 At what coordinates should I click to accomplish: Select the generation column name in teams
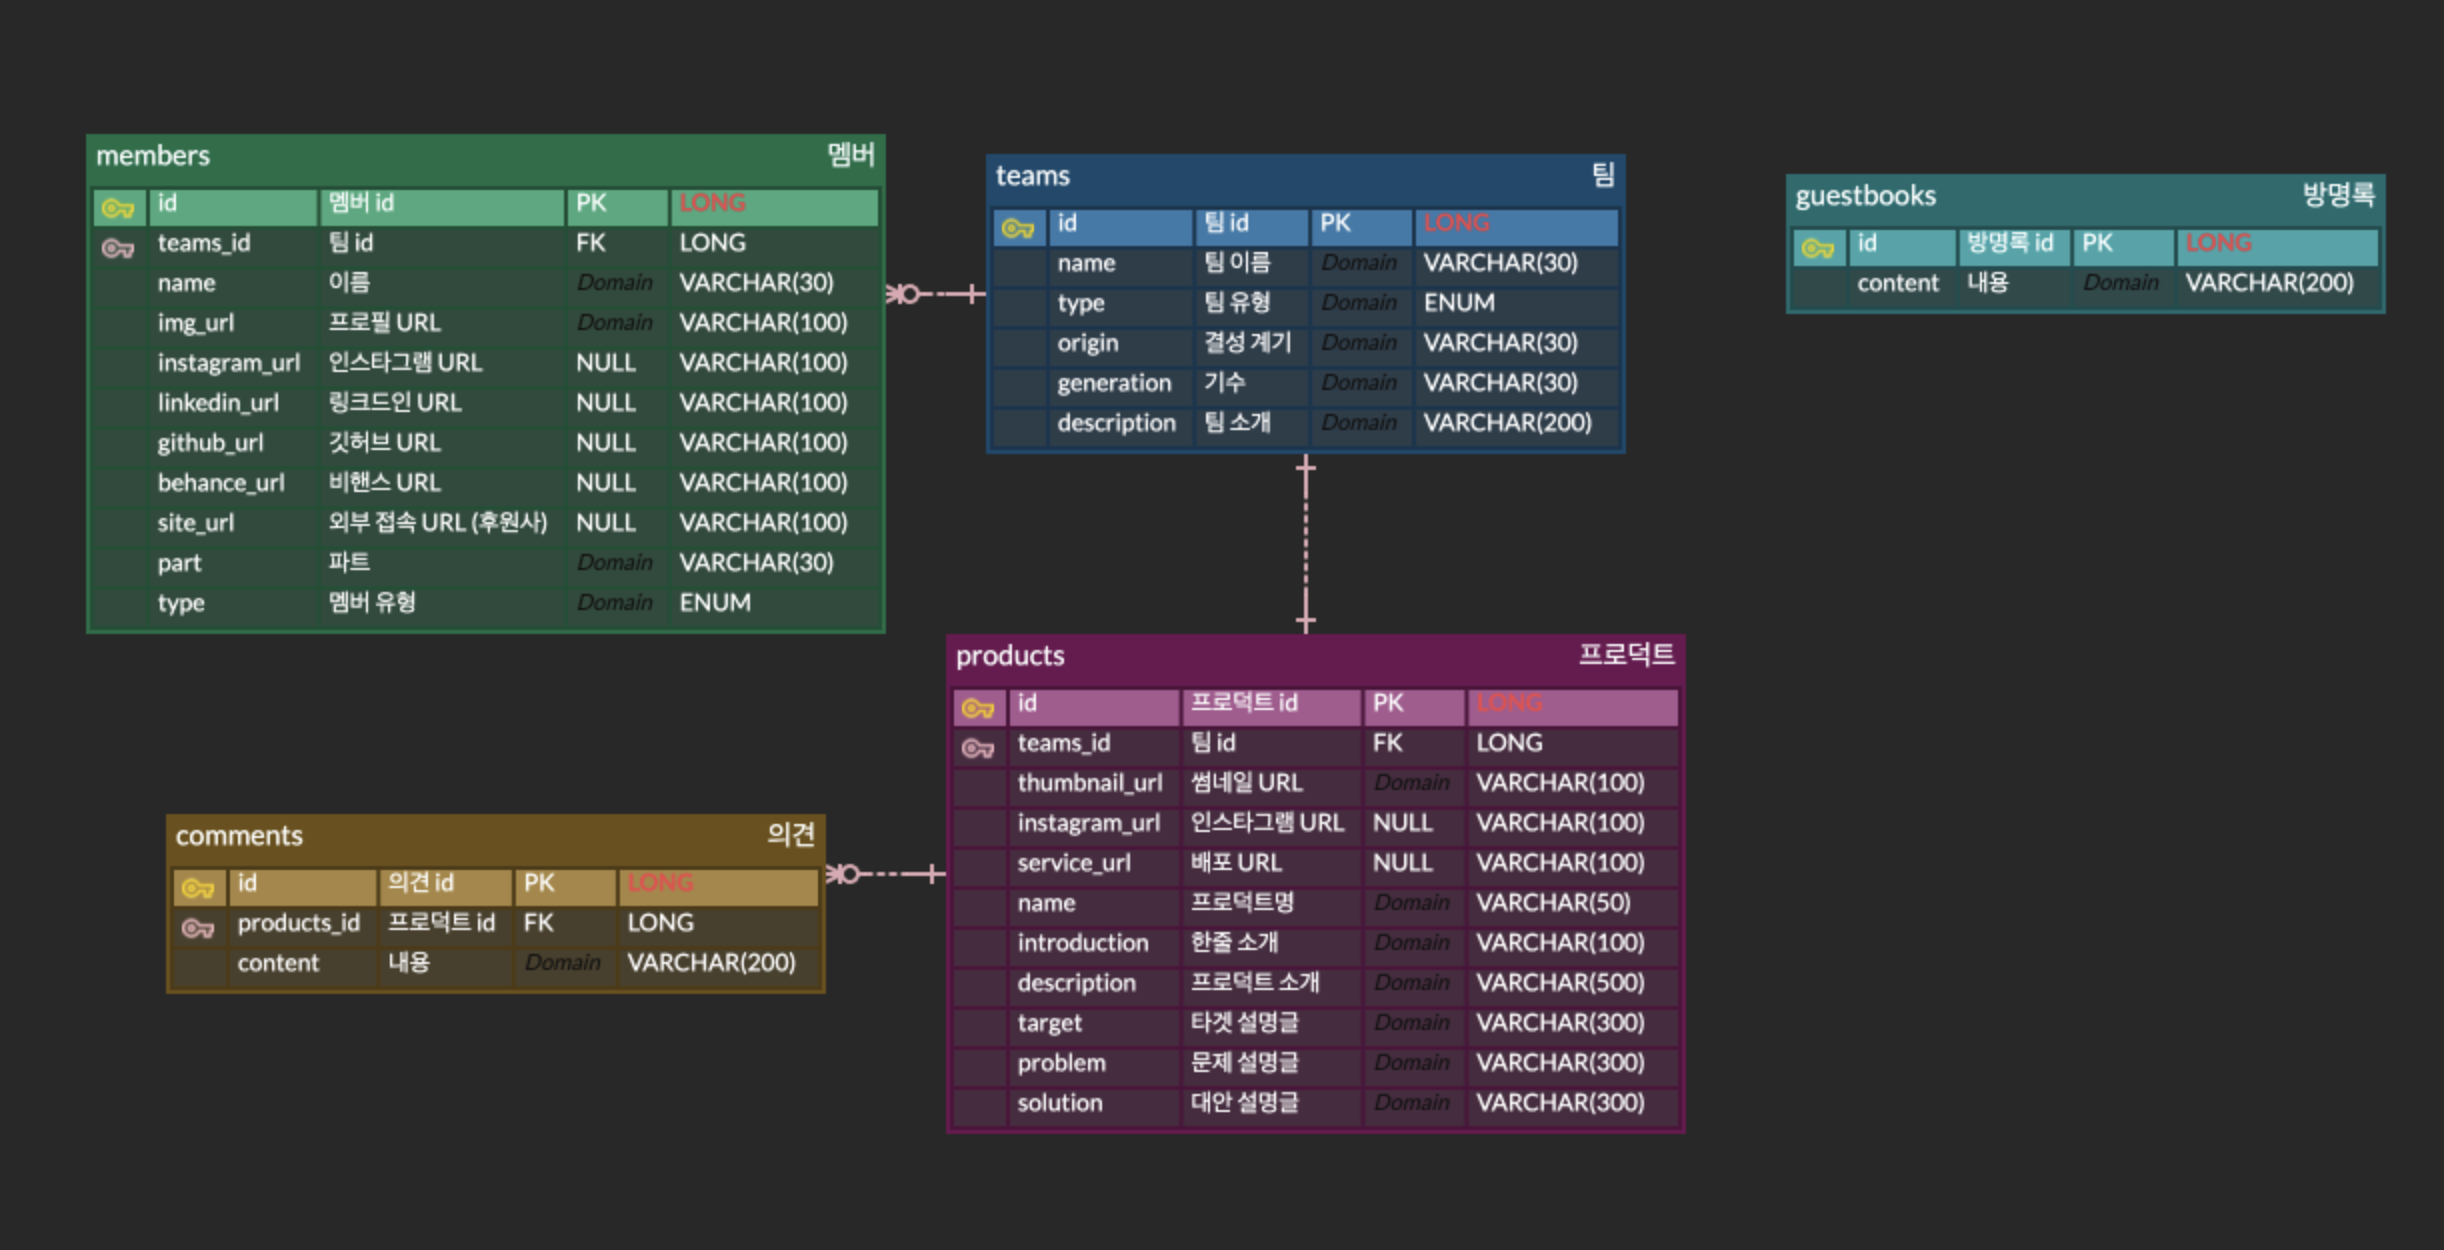pyautogui.click(x=1114, y=383)
